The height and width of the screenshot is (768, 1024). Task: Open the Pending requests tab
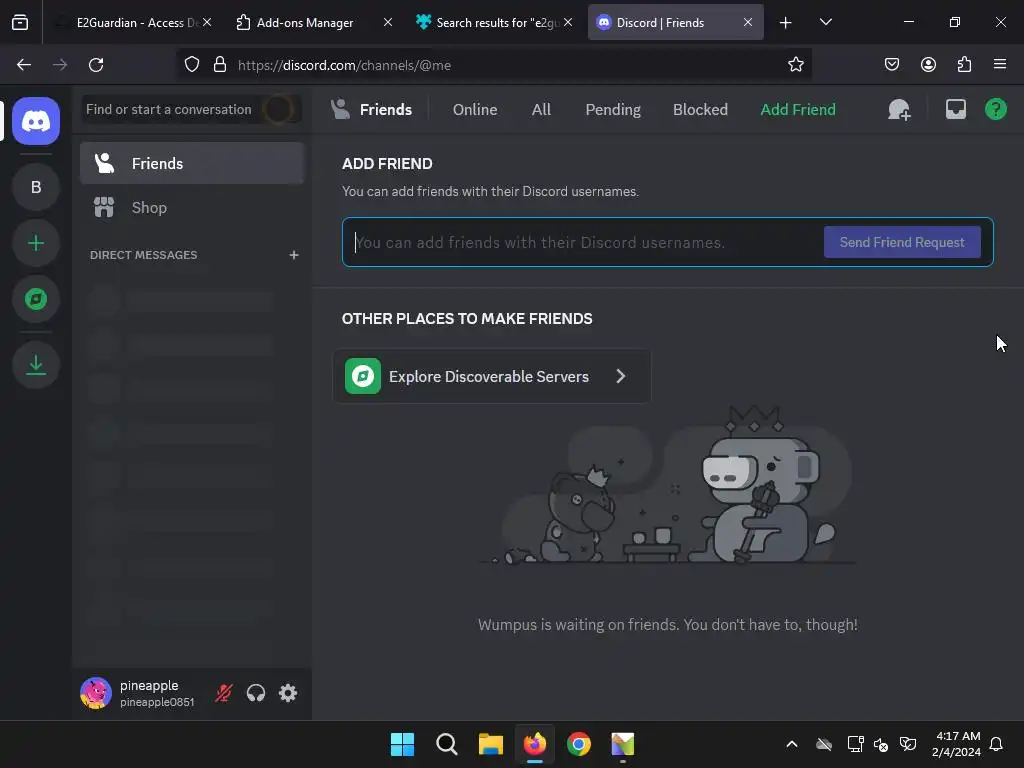pyautogui.click(x=613, y=110)
